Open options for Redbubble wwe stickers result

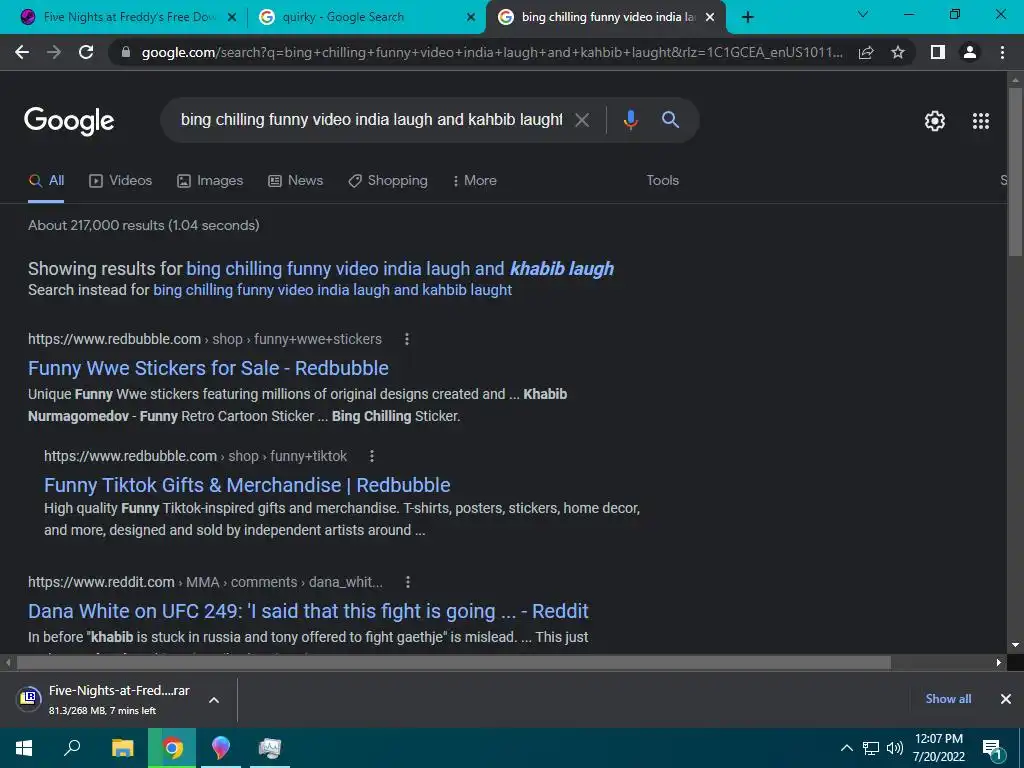[x=407, y=339]
